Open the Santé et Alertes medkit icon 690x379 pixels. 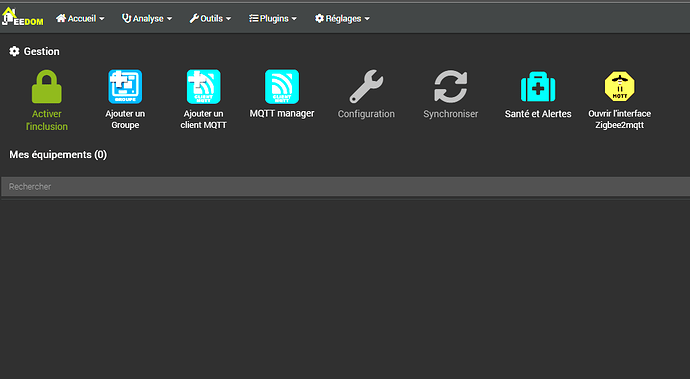pos(538,87)
